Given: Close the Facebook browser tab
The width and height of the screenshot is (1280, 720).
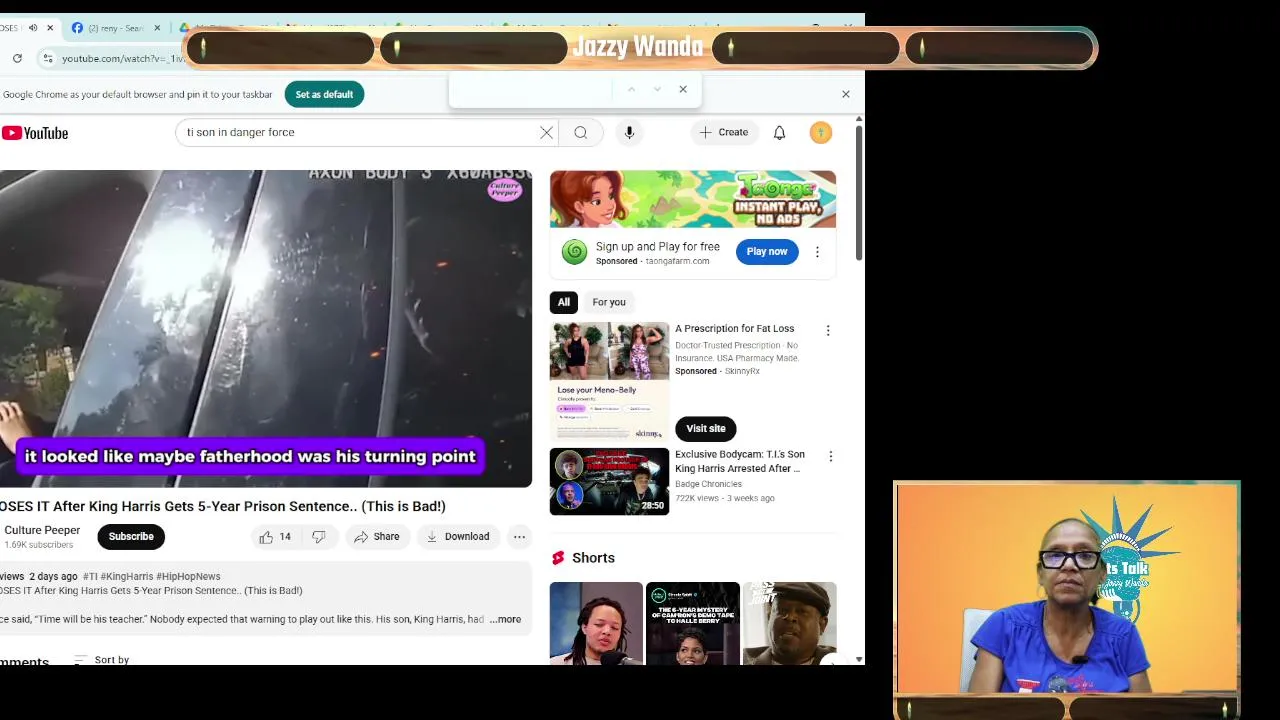Looking at the screenshot, I should click(x=157, y=28).
